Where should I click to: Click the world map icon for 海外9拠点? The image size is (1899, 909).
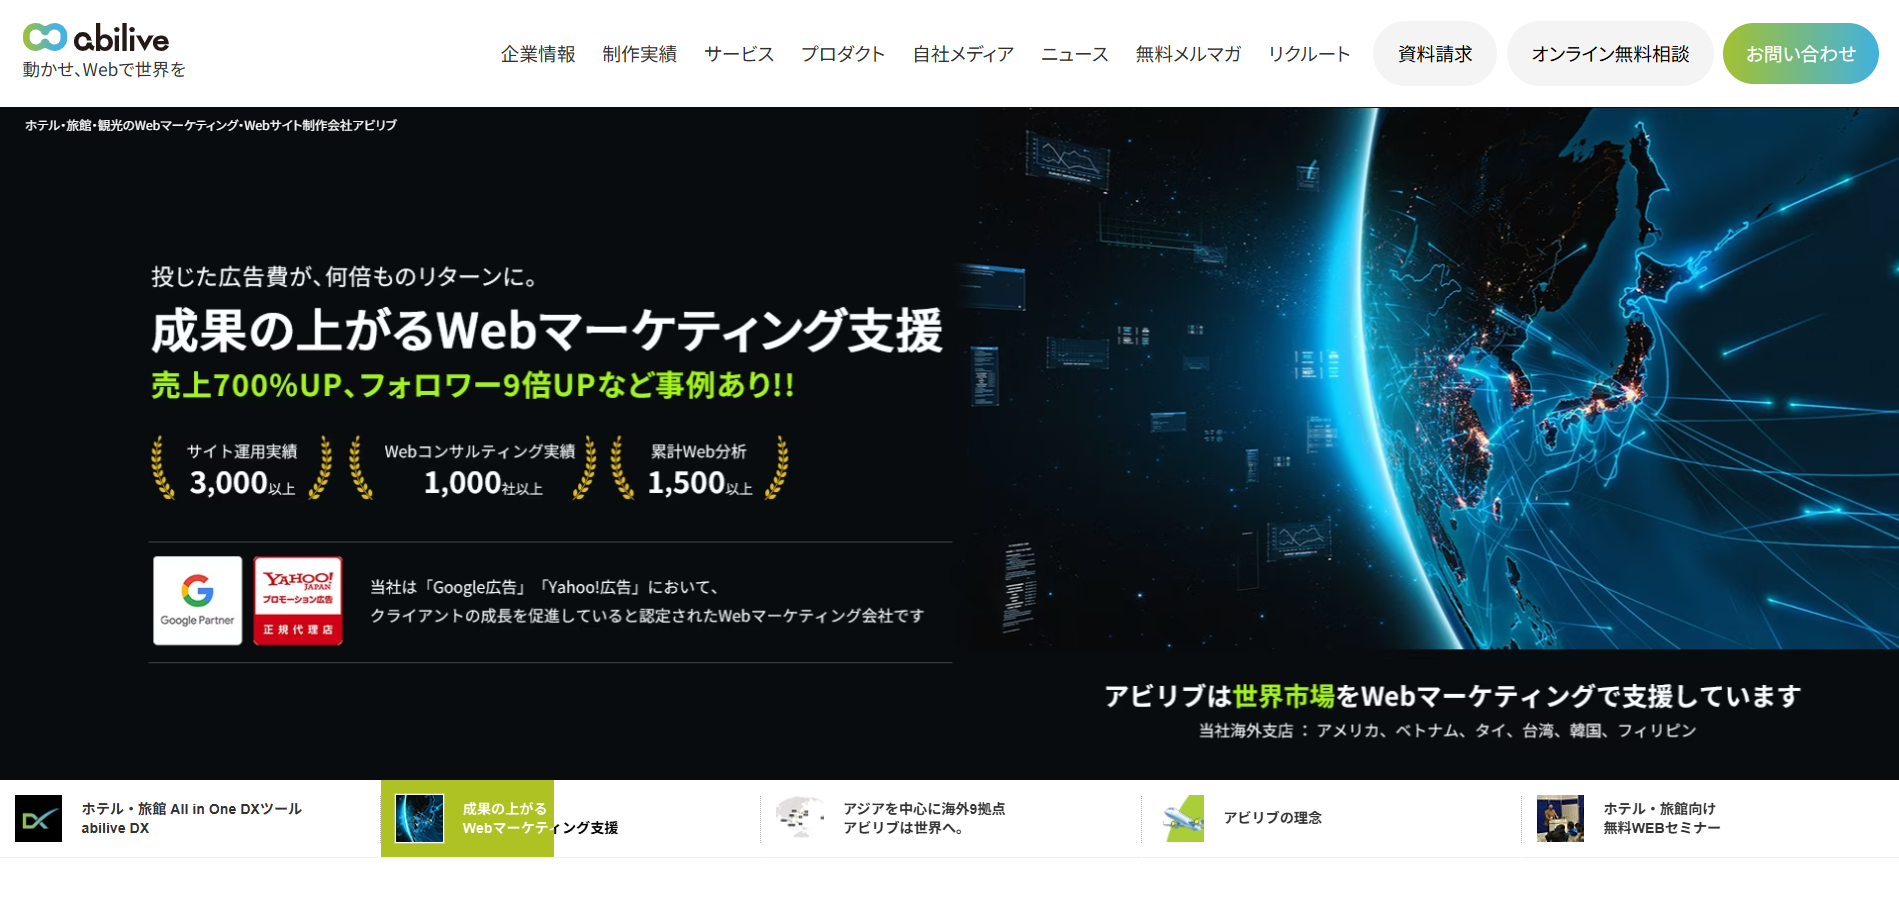click(x=800, y=817)
